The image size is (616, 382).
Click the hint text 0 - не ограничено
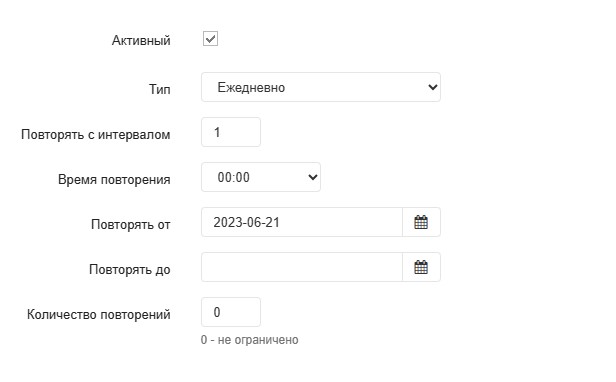pyautogui.click(x=249, y=340)
